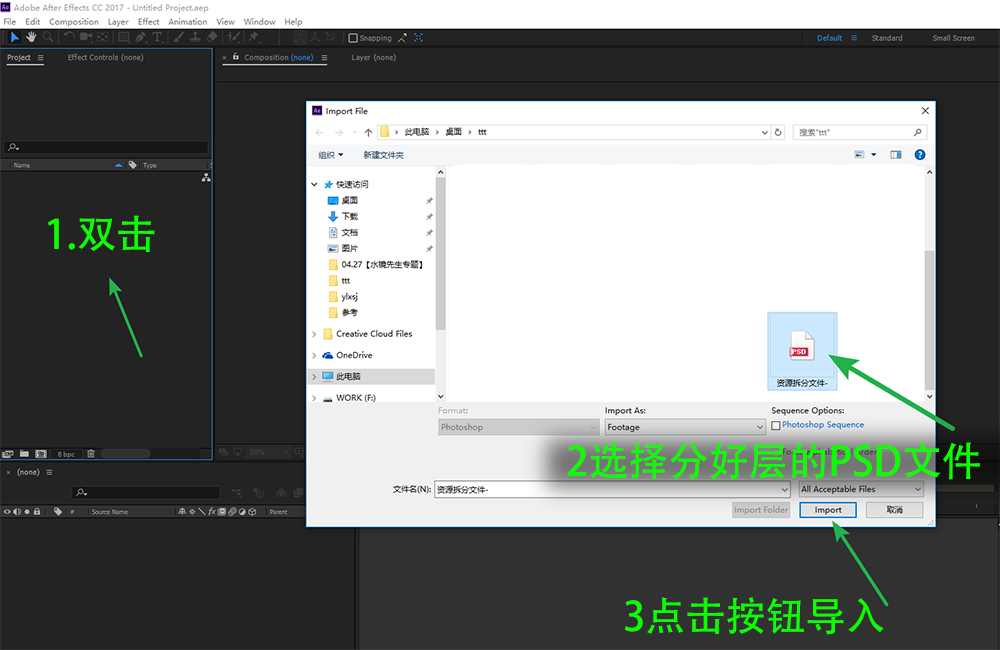This screenshot has width=1000, height=650.
Task: Click the trash delete icon in Project panel
Action: click(x=91, y=454)
